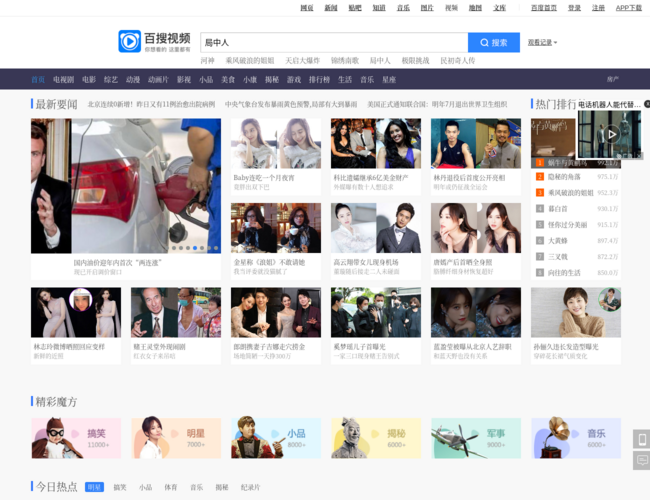The width and height of the screenshot is (650, 500).
Task: Select 搞笑 filter under 今日热点
Action: click(x=120, y=487)
